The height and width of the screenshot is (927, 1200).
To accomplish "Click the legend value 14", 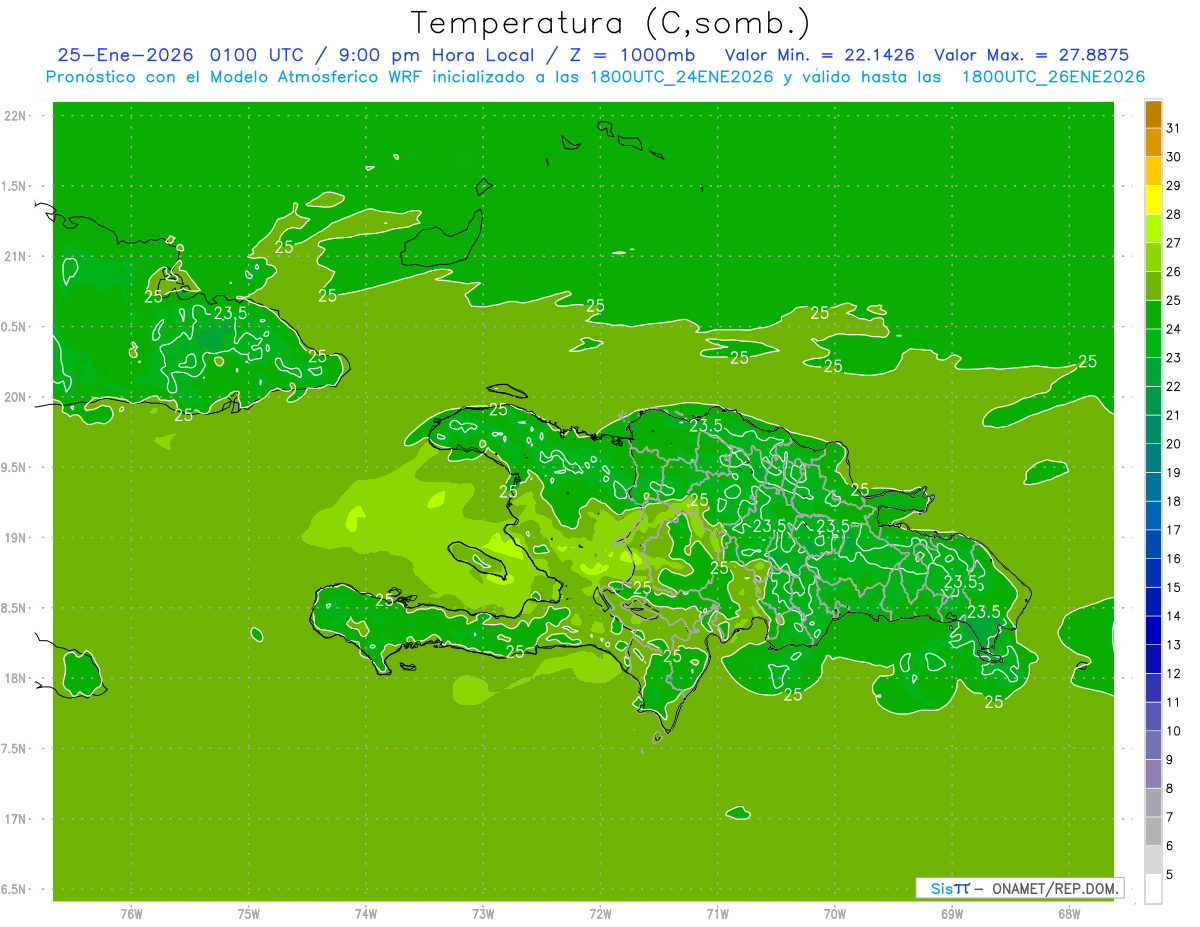I will click(1174, 616).
